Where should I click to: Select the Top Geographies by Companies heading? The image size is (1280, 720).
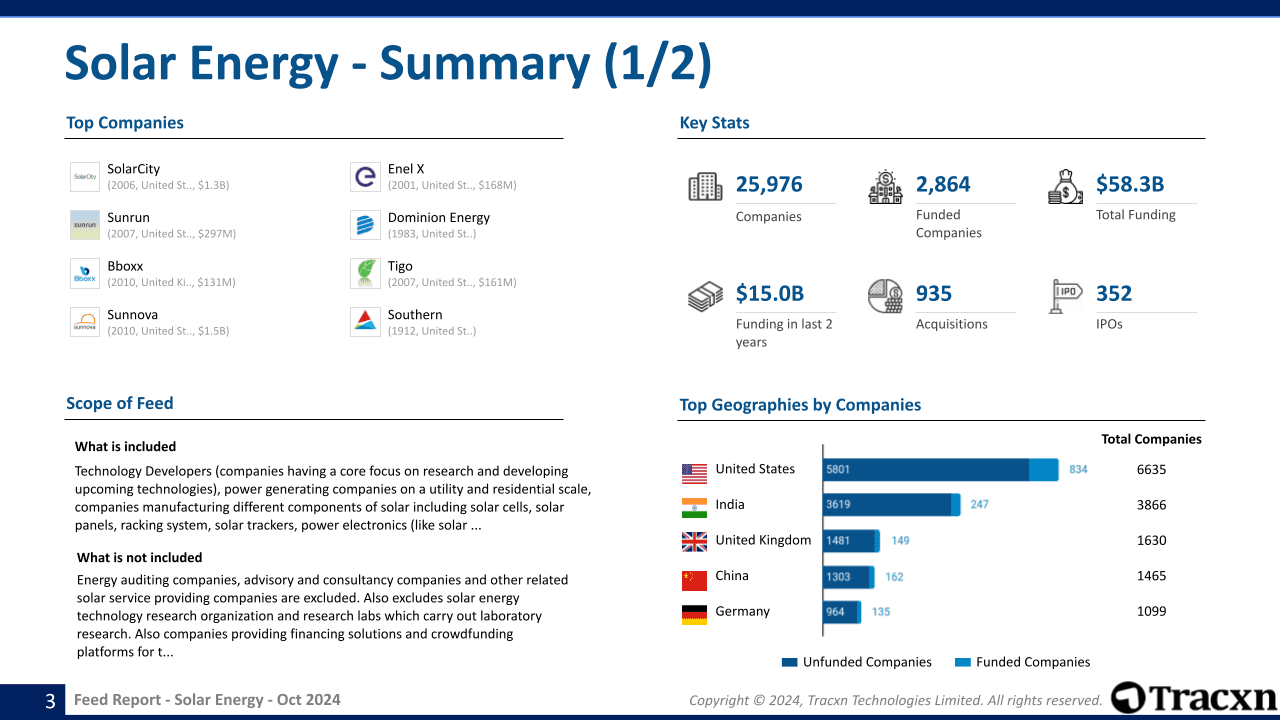[800, 405]
